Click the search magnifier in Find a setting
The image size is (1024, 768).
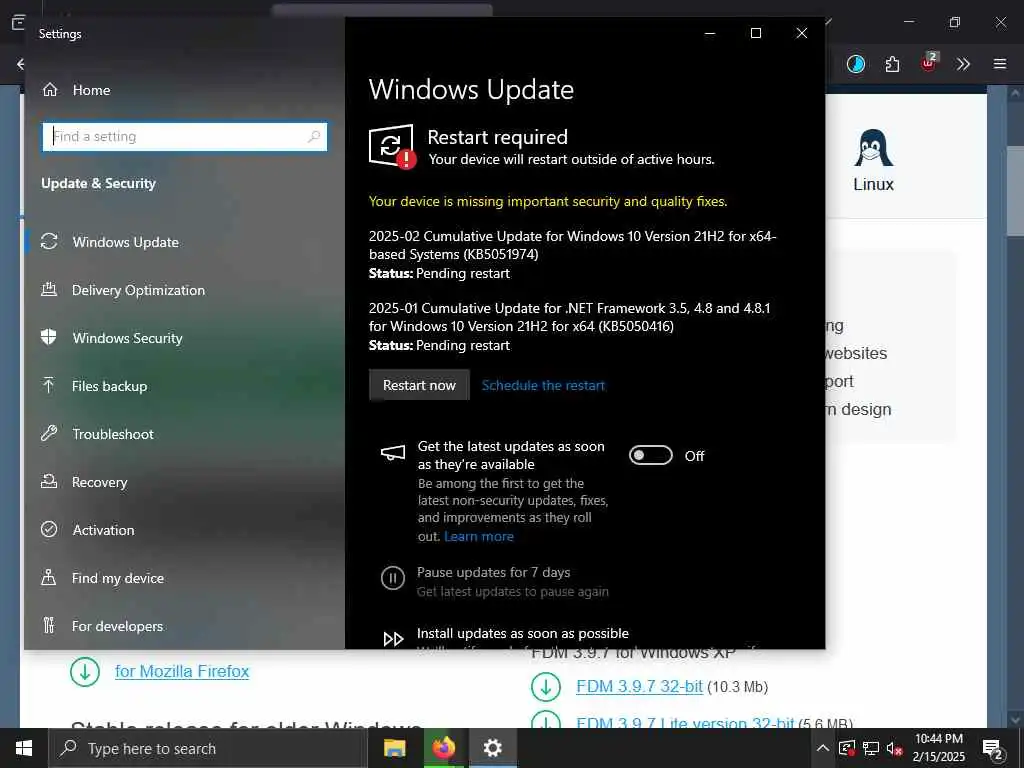(x=314, y=136)
